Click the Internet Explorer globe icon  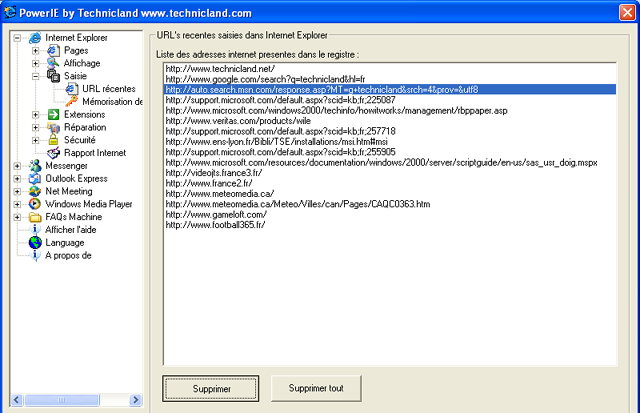(x=35, y=38)
